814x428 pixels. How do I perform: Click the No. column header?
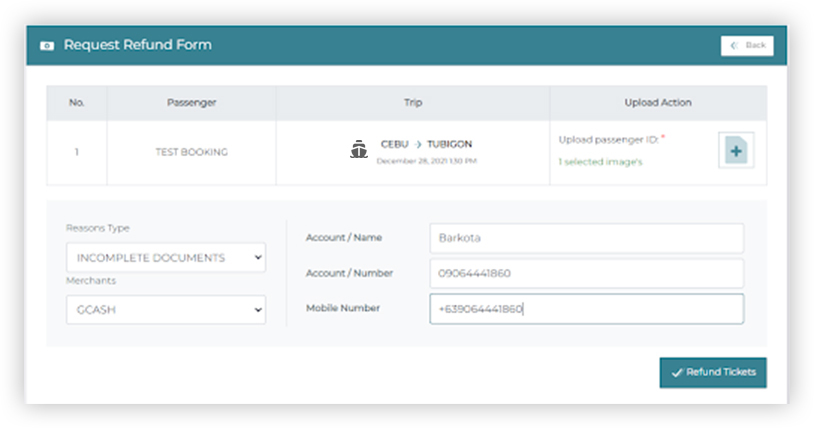[x=77, y=103]
